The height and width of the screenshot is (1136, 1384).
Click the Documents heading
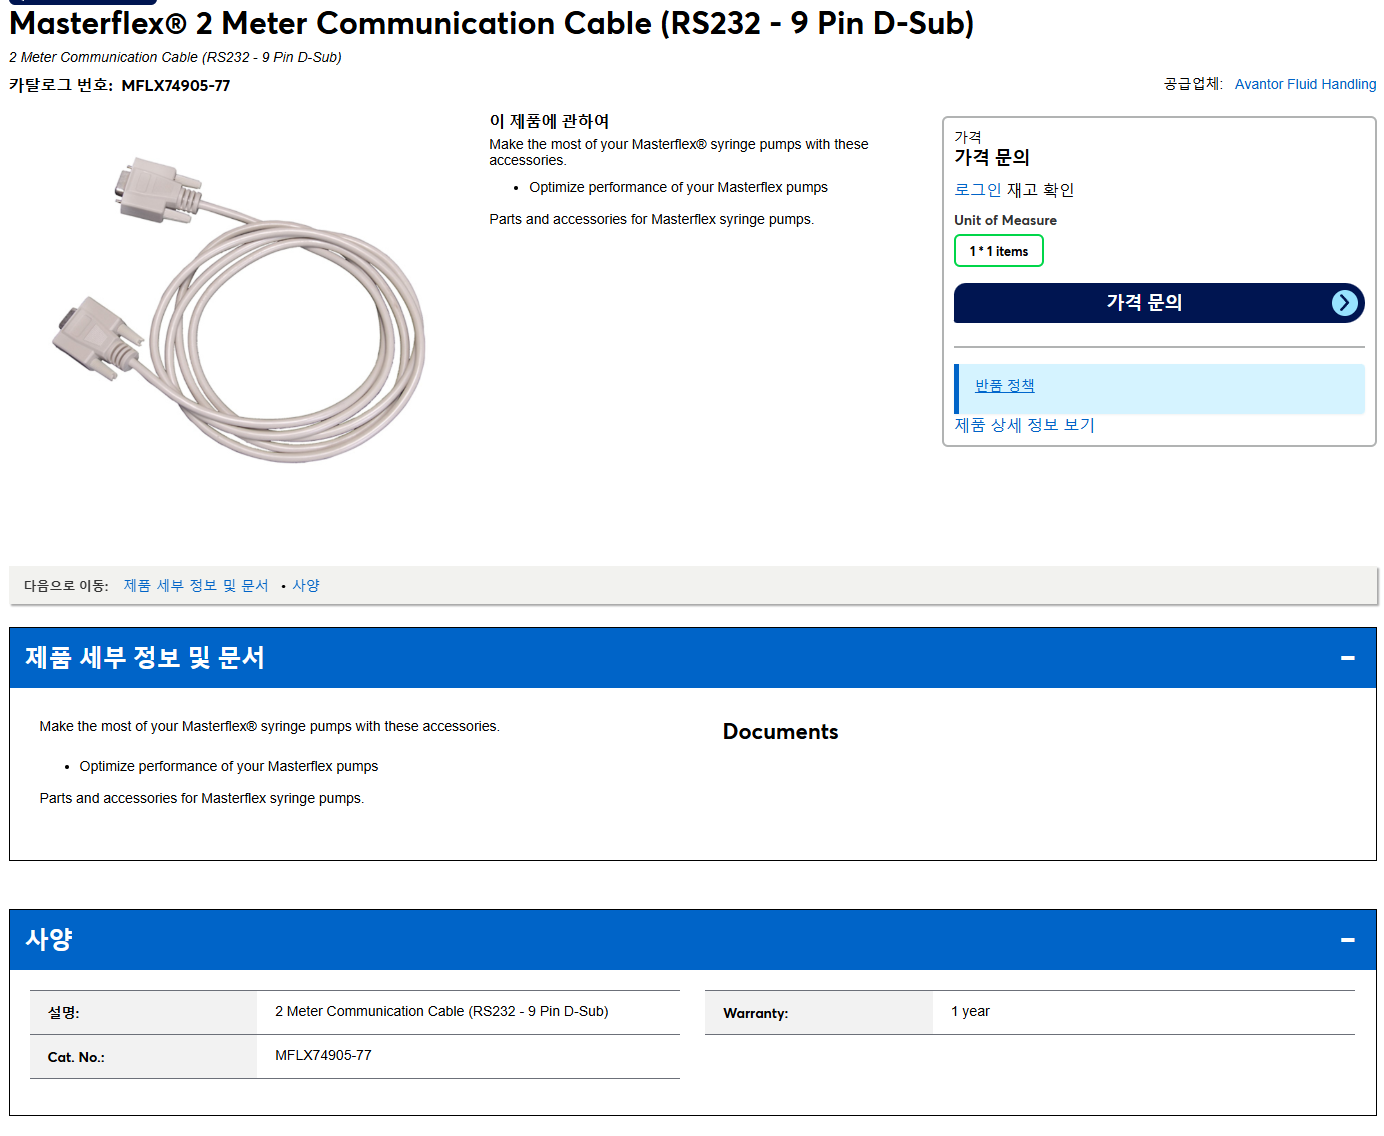click(x=781, y=732)
